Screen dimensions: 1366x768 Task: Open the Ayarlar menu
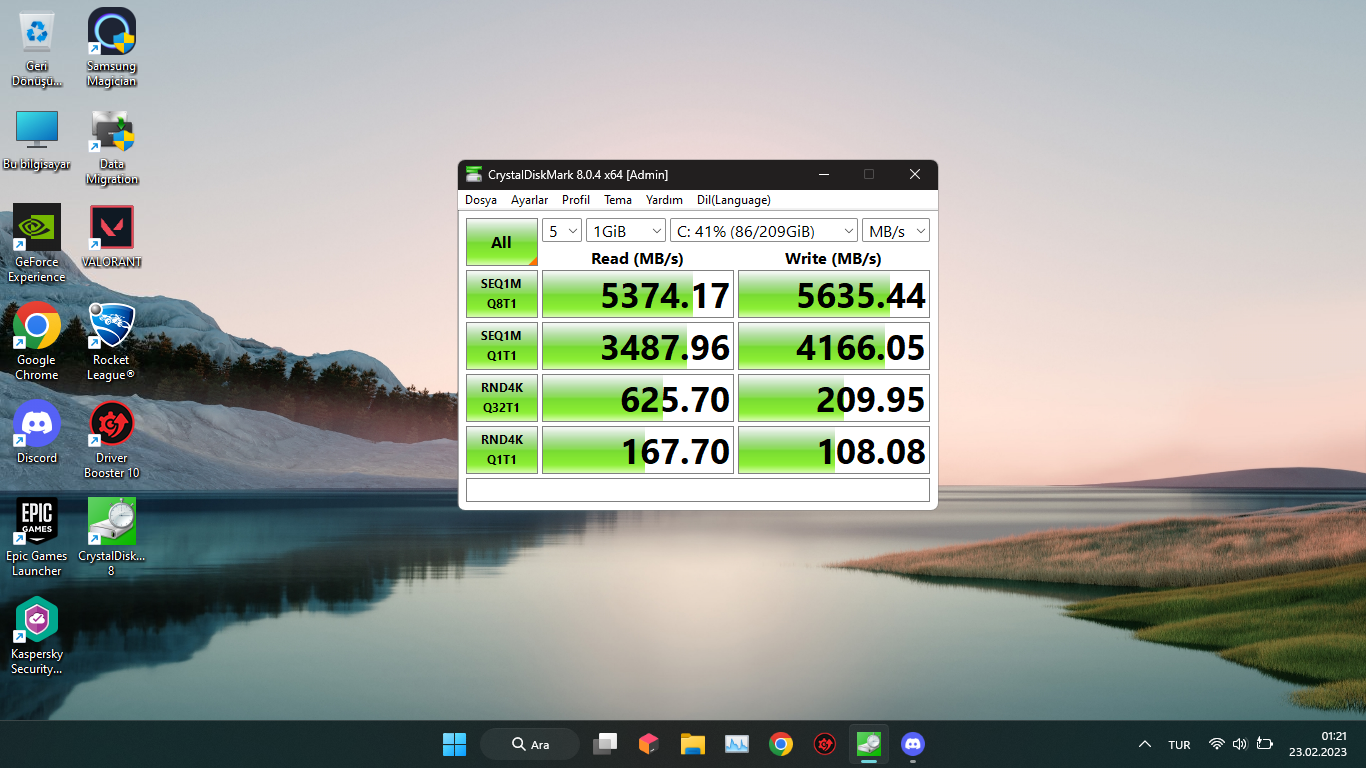point(530,200)
